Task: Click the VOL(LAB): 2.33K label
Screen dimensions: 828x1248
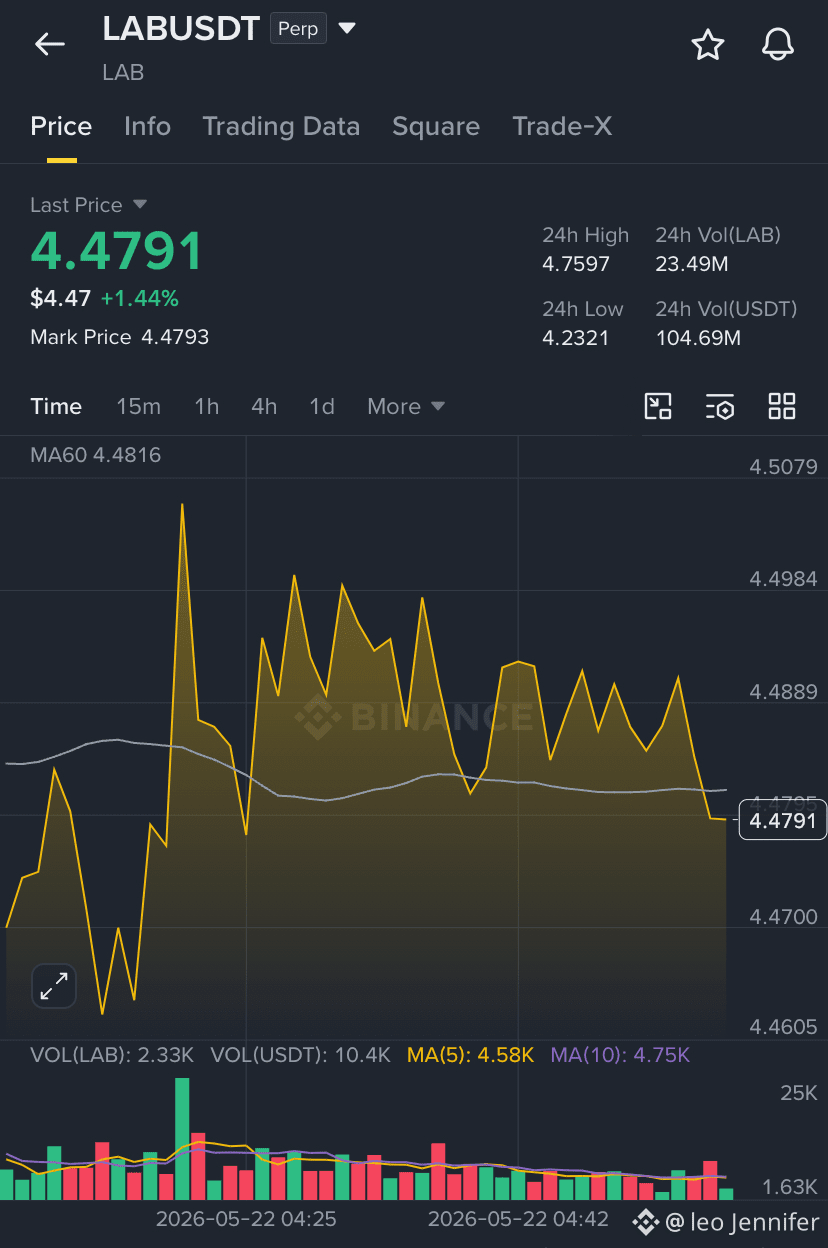Action: [x=112, y=1055]
